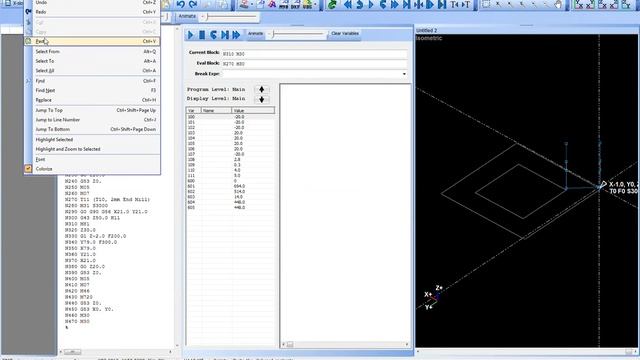Click the red letter A toolbar icon
The image size is (640, 360).
[x=272, y=4]
